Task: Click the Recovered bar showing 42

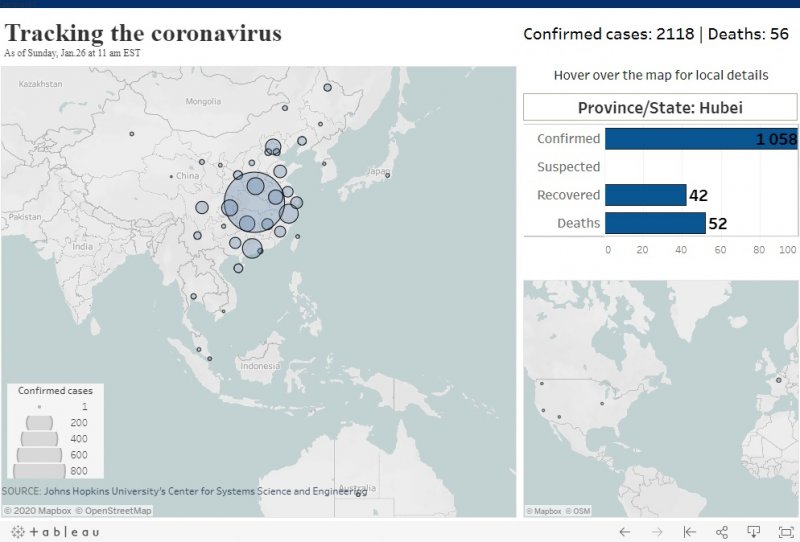Action: click(x=645, y=195)
